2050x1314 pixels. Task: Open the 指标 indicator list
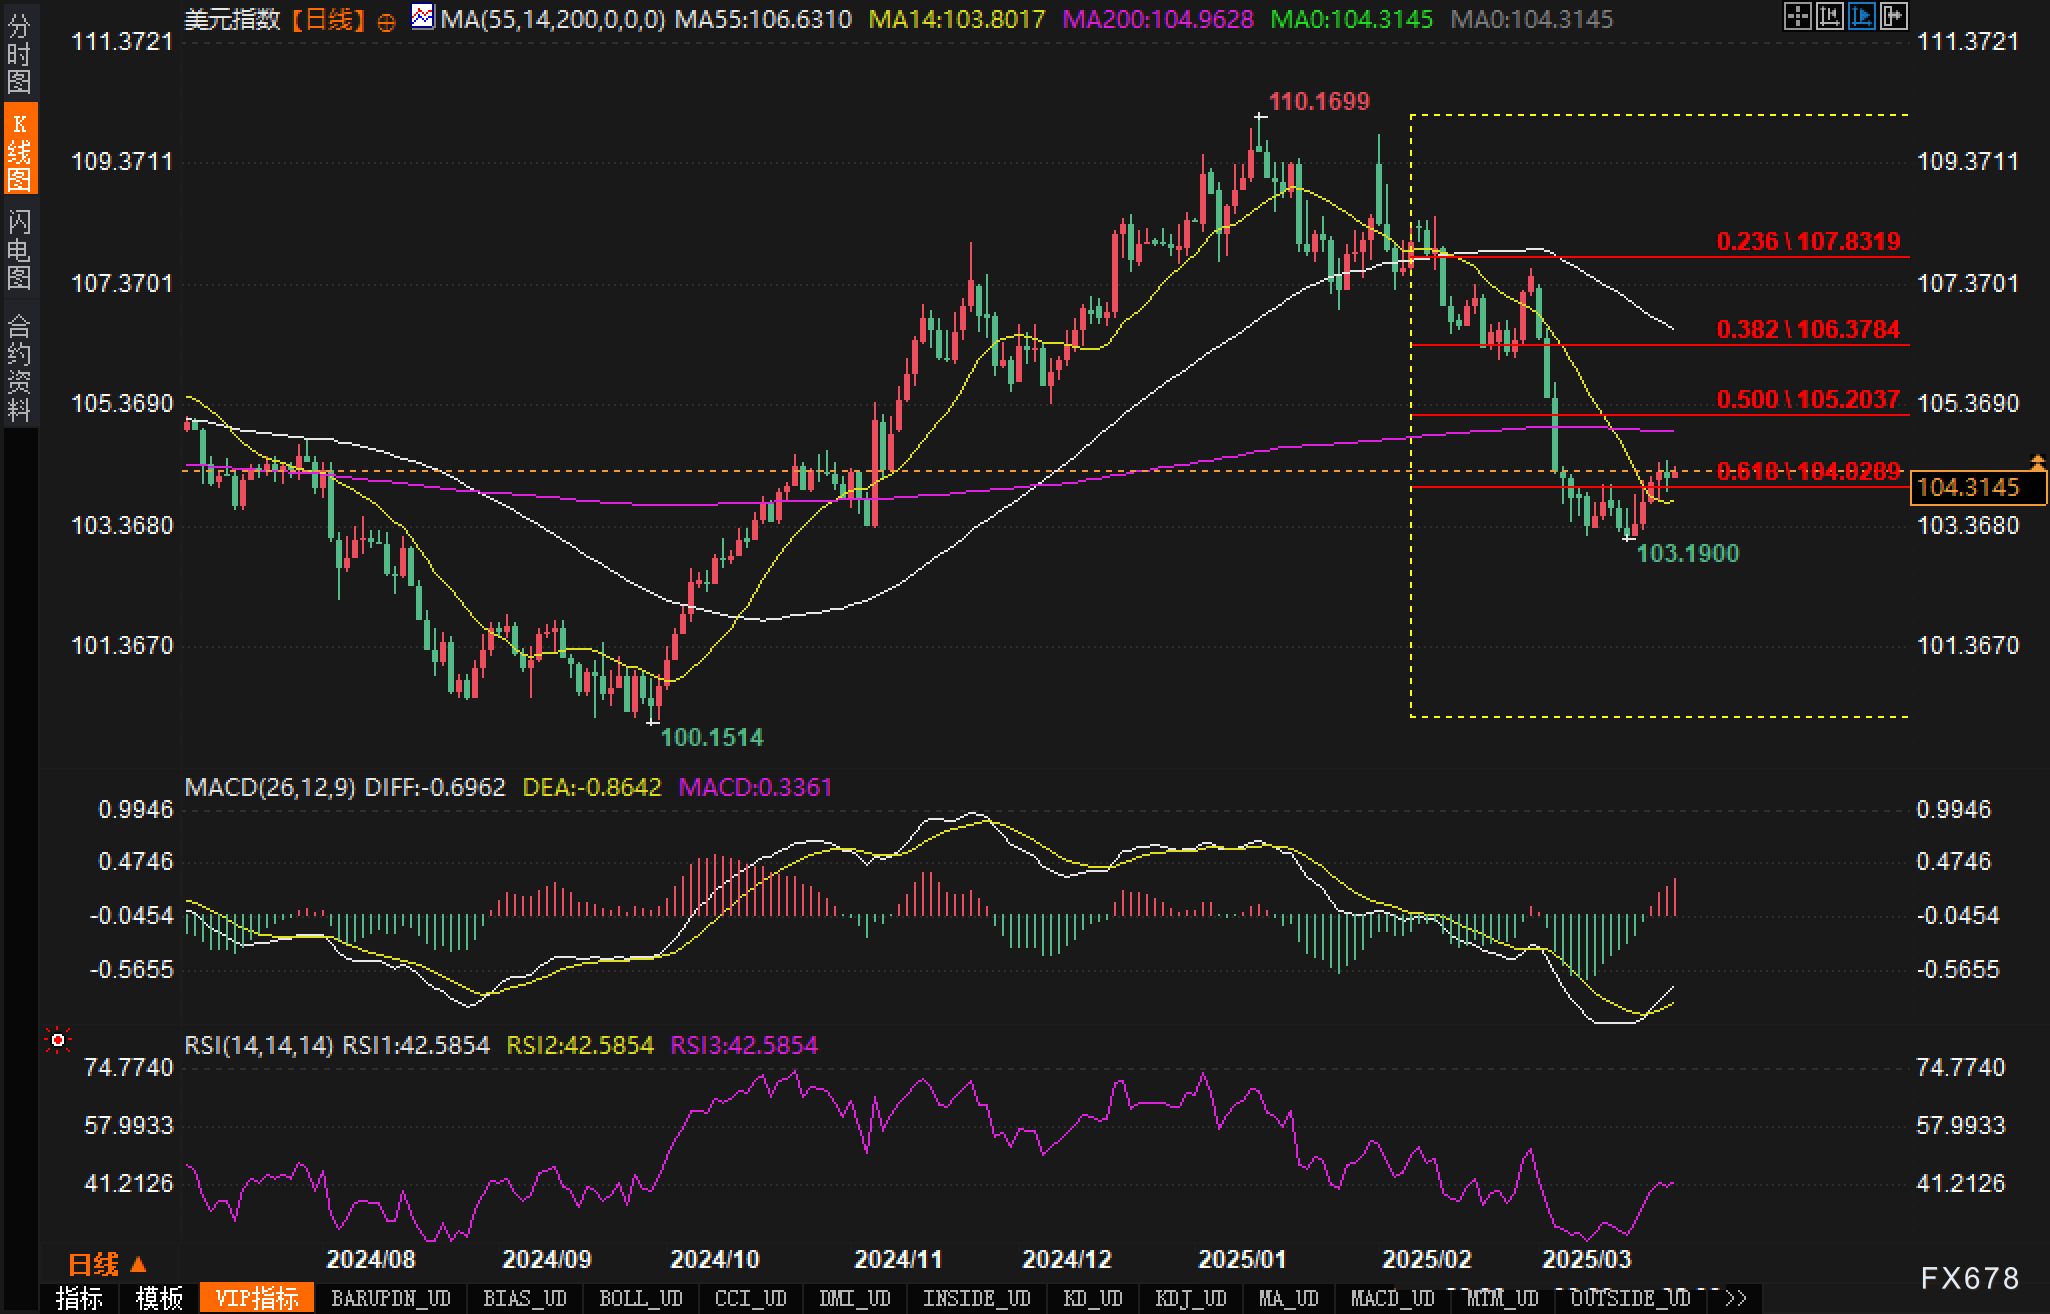click(79, 1298)
